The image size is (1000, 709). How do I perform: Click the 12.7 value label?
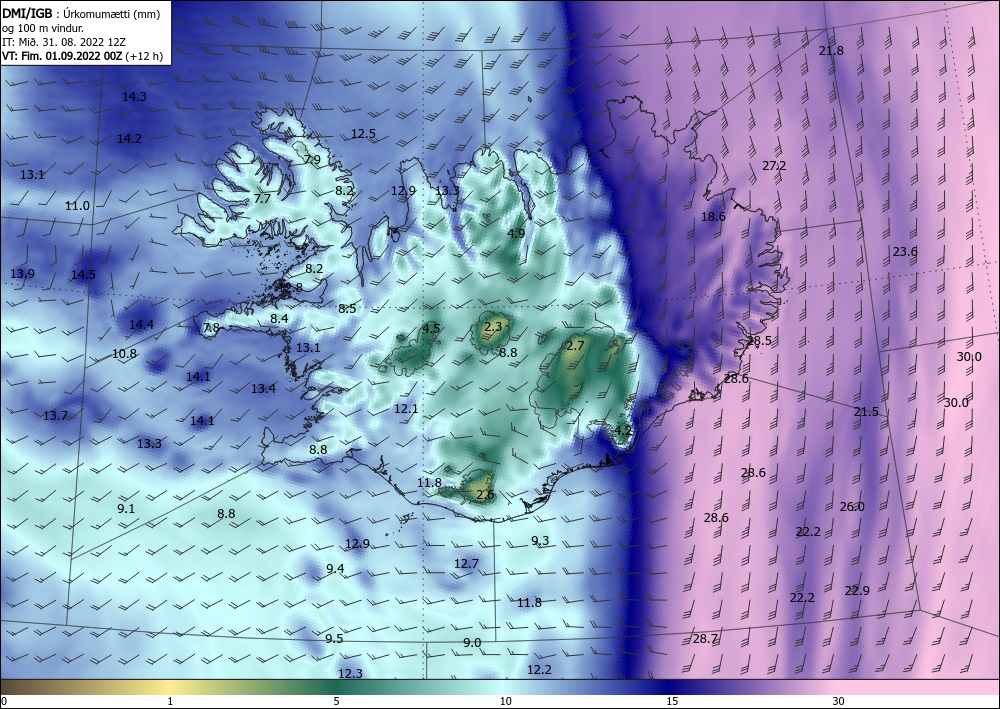point(466,564)
